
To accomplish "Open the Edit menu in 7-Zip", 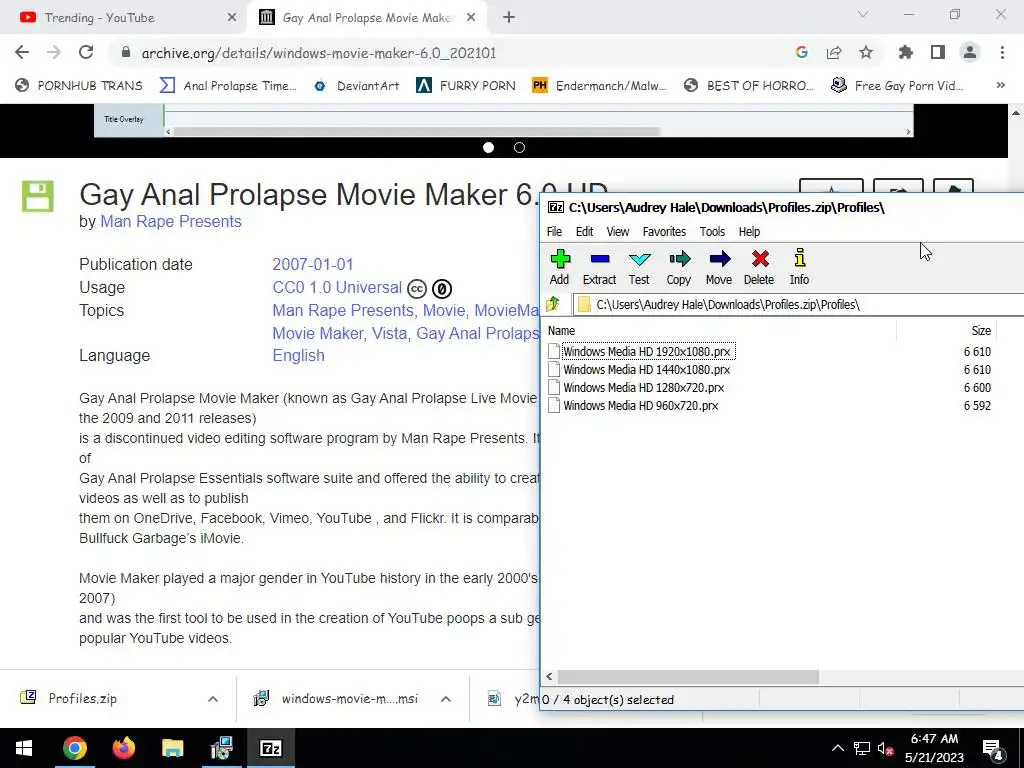I will pos(584,231).
